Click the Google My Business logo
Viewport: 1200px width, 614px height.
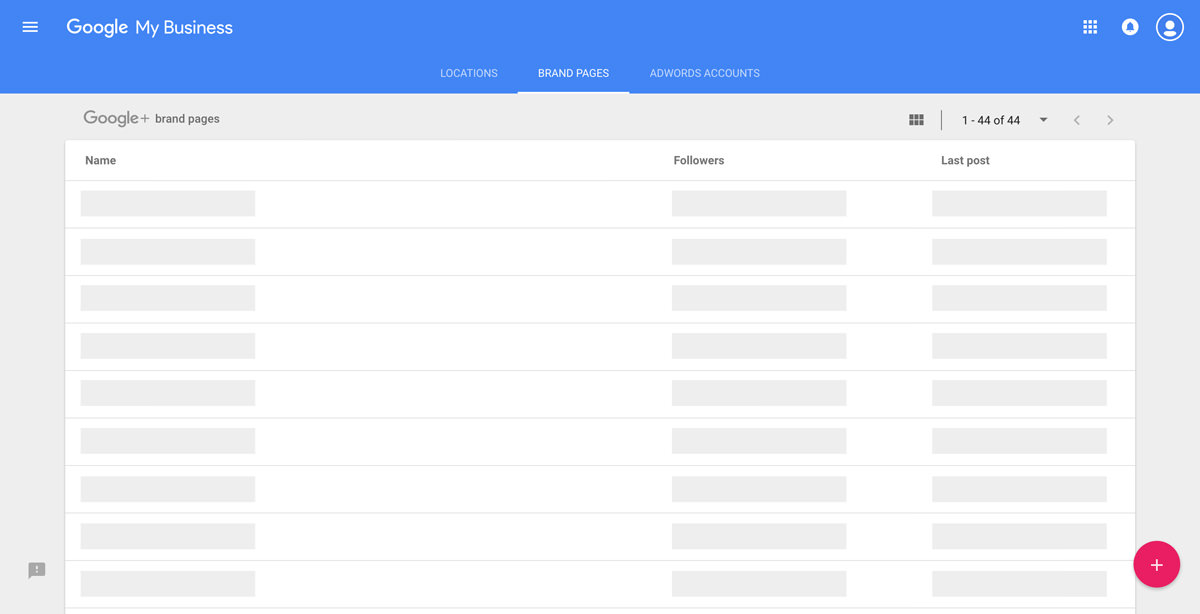coord(149,27)
